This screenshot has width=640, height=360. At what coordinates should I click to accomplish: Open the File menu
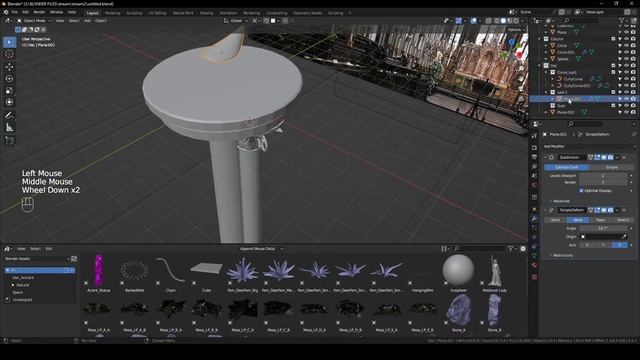15,13
